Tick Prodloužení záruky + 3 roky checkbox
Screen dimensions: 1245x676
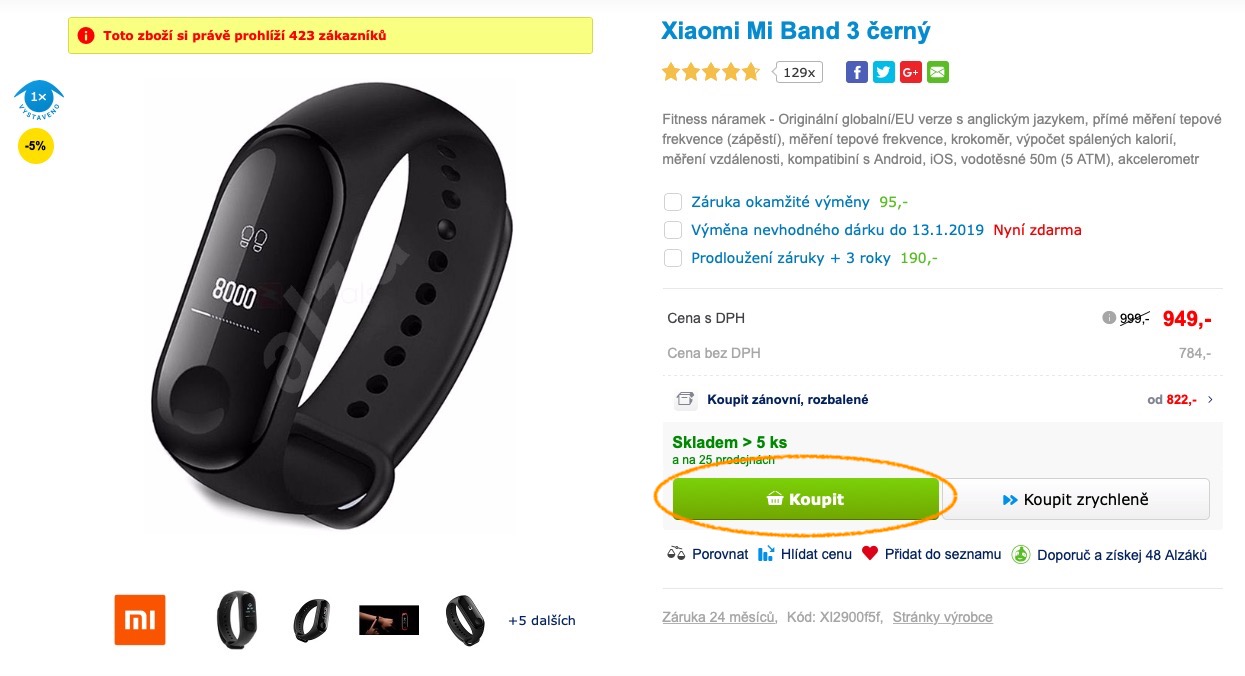tap(673, 258)
